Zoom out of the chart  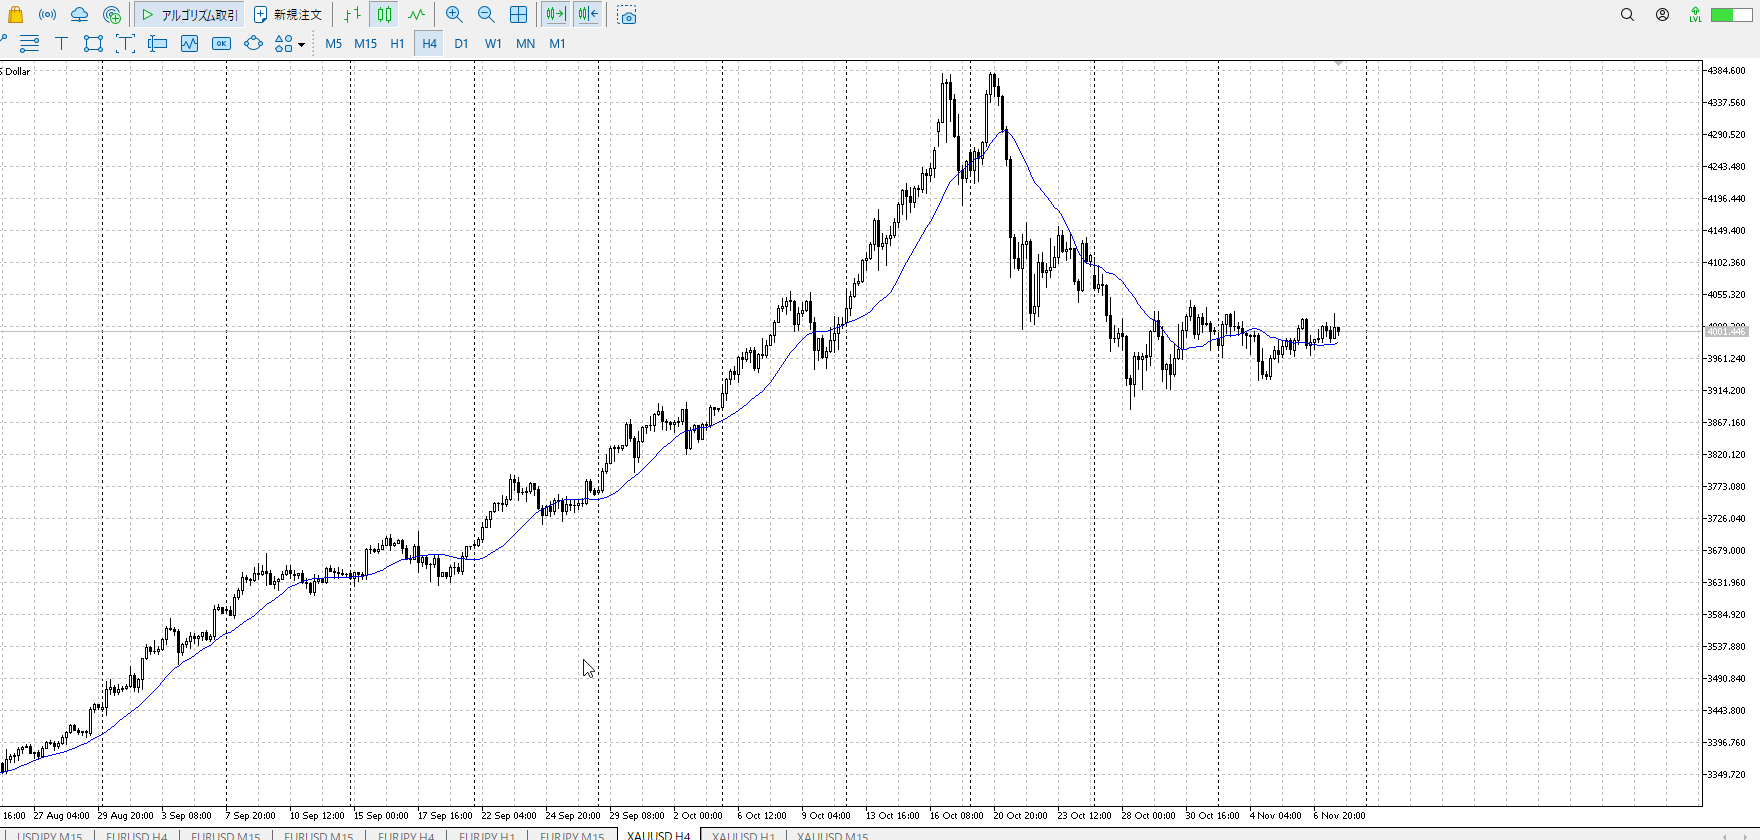[x=486, y=15]
